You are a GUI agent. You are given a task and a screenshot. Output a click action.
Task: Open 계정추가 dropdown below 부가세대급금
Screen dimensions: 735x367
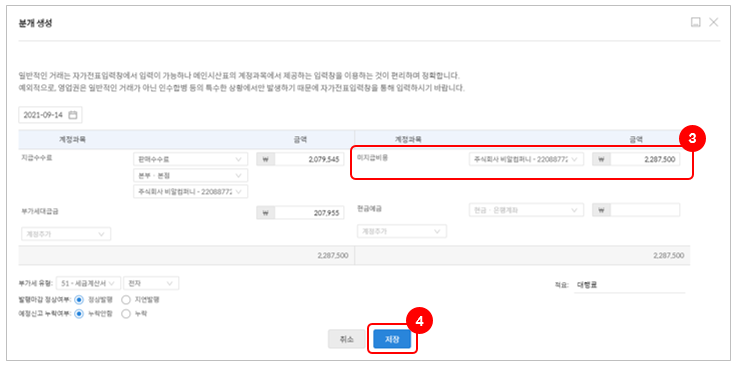66,234
